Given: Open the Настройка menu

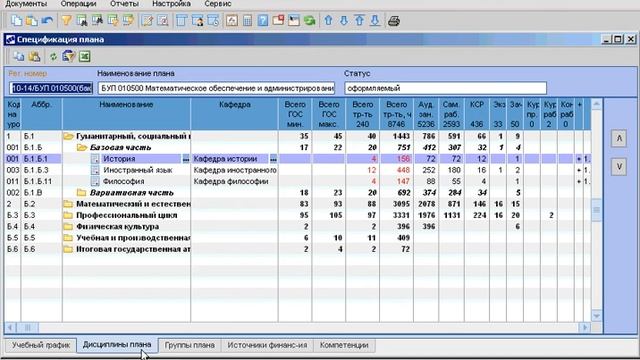Looking at the screenshot, I should 171,4.
